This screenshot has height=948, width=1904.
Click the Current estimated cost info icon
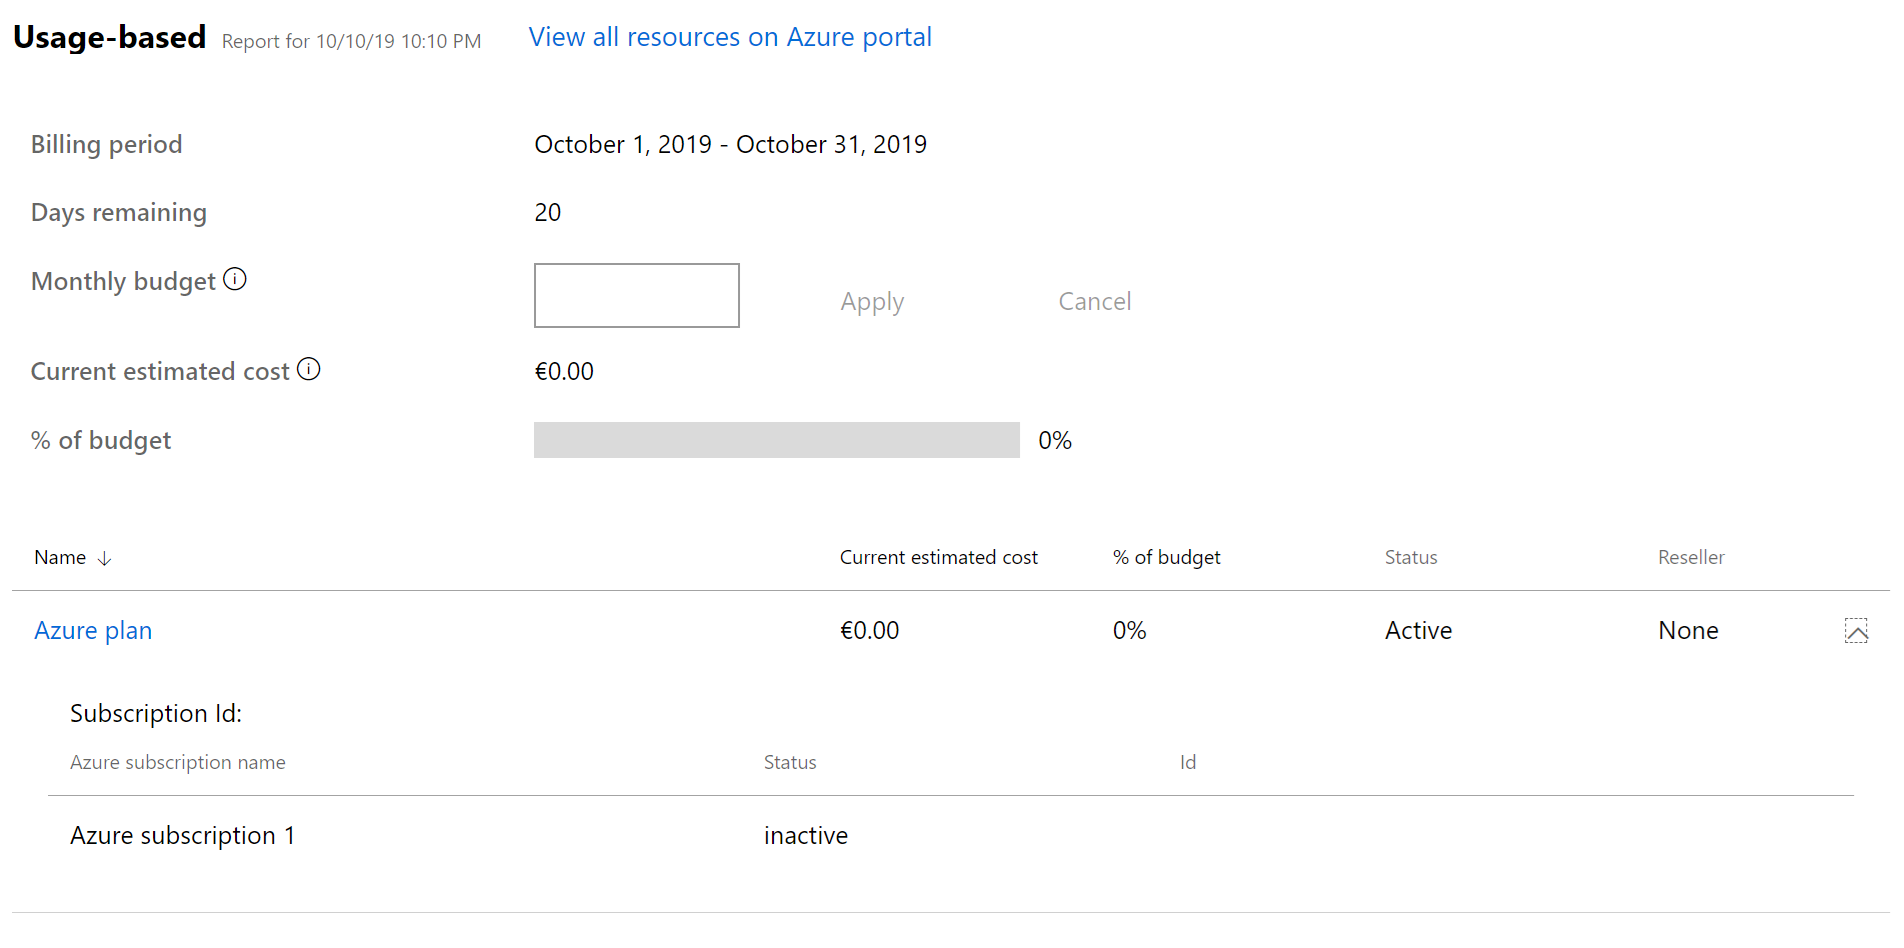pos(309,369)
